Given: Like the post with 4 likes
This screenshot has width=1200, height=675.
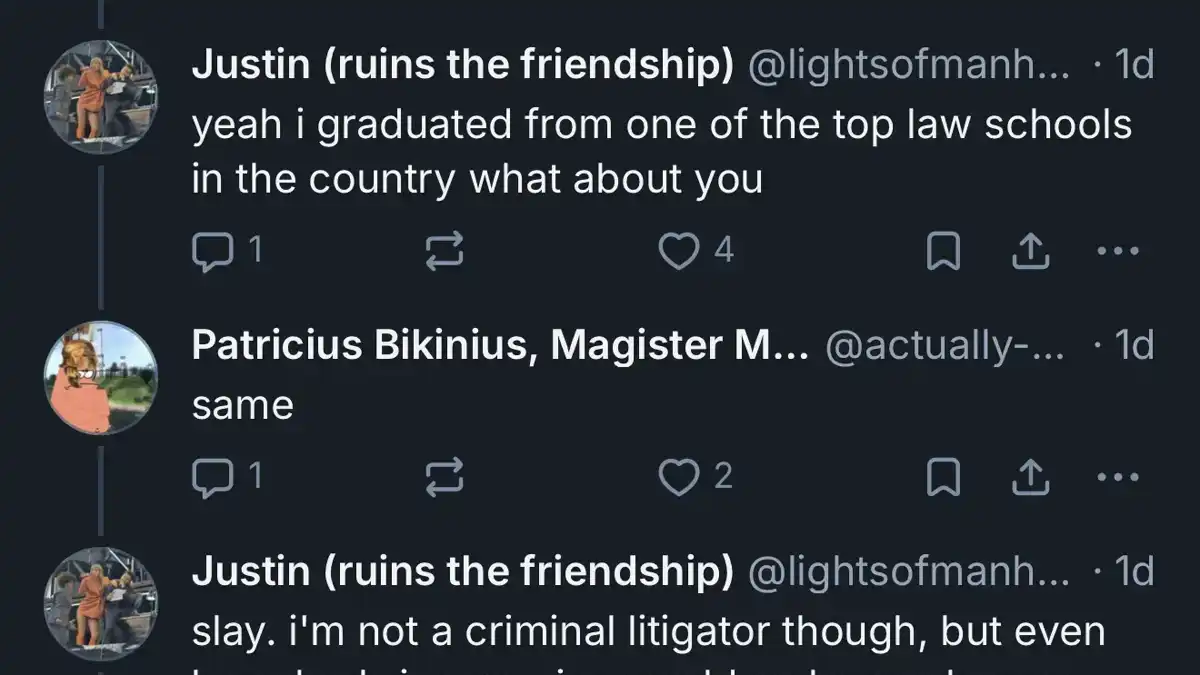Looking at the screenshot, I should point(696,251).
